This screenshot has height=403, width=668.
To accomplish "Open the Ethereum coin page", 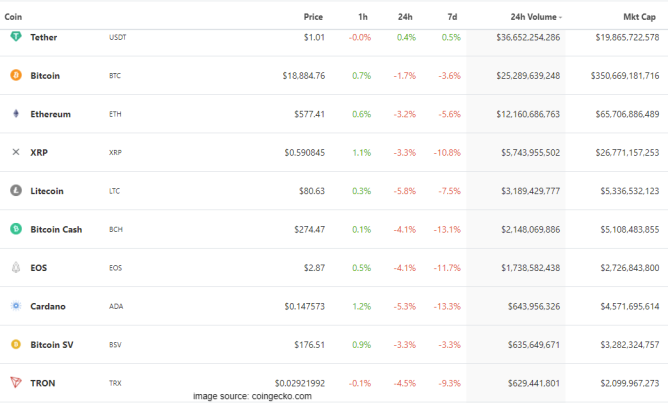I will tap(50, 114).
